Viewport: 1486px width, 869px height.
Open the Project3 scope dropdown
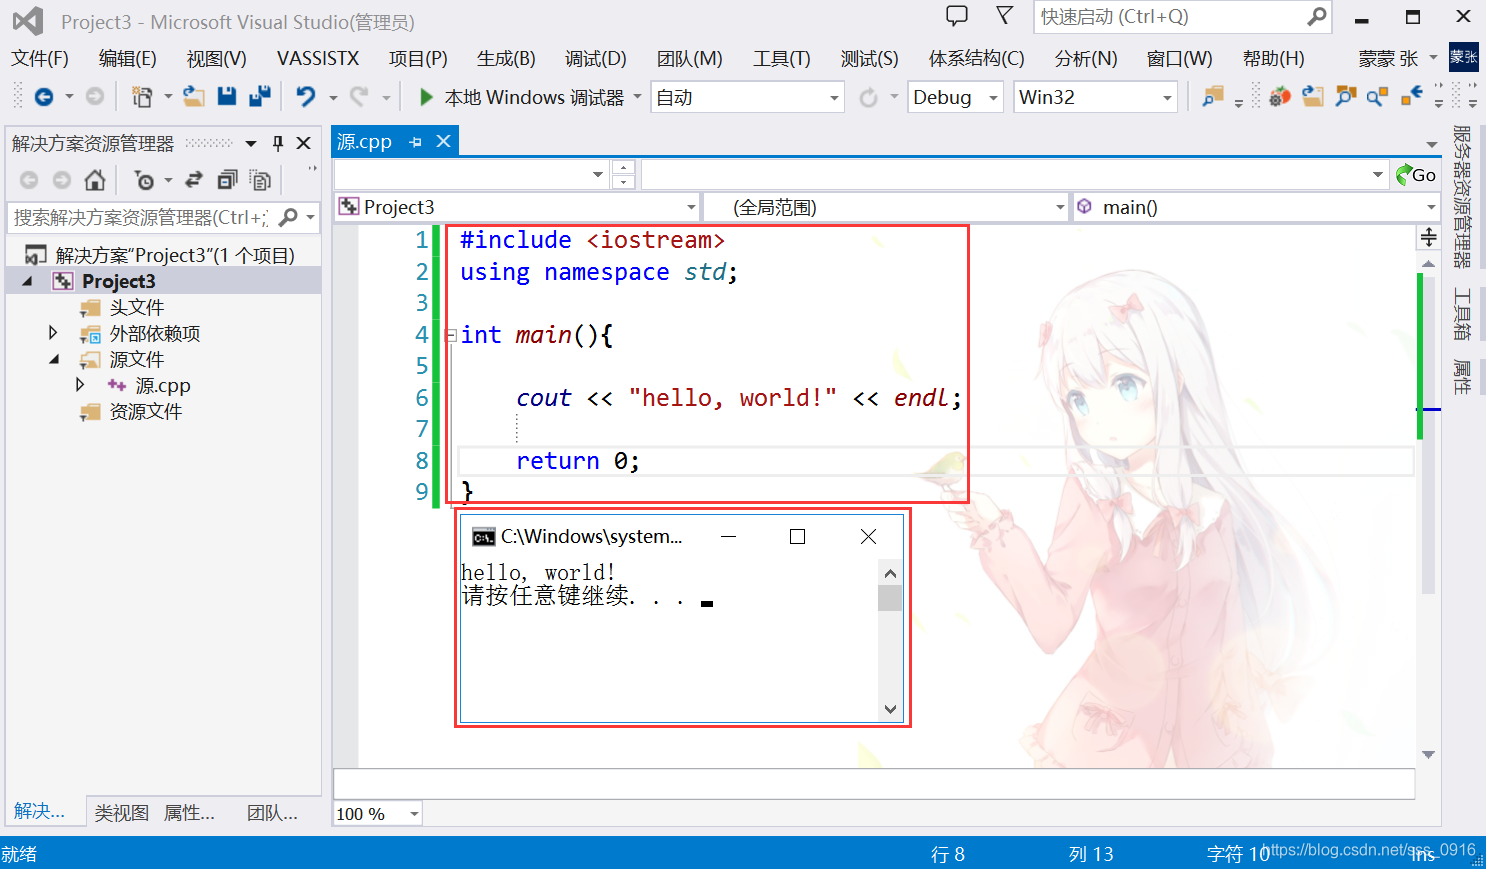click(x=691, y=207)
